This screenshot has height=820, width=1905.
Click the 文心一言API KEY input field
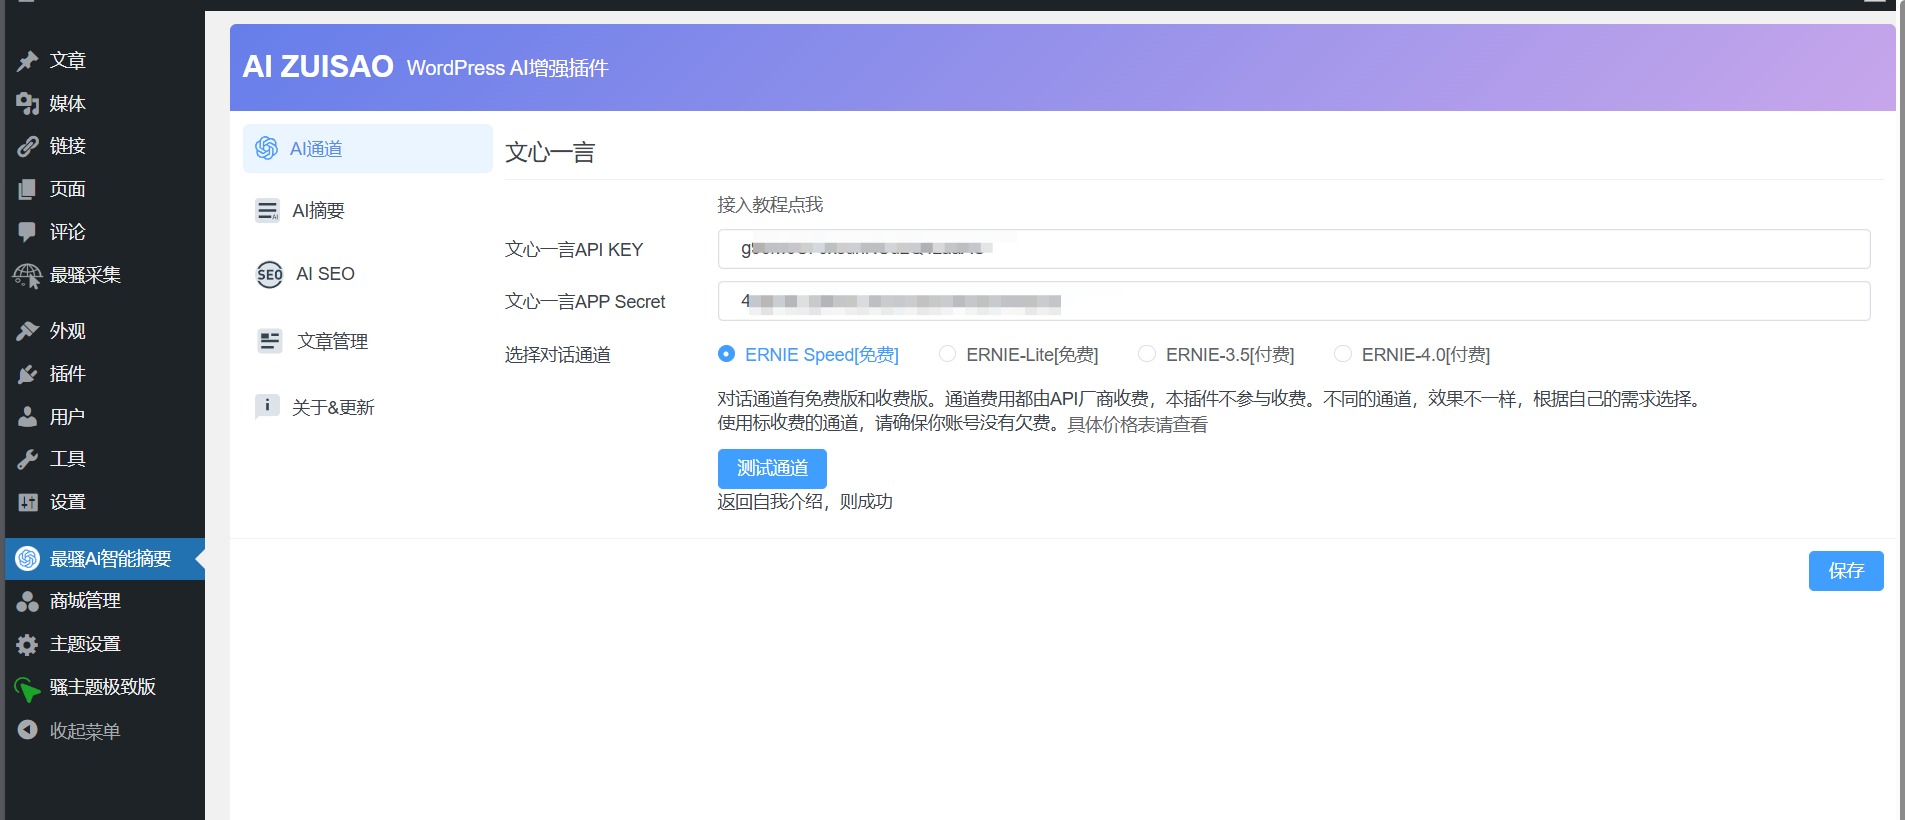(1294, 249)
